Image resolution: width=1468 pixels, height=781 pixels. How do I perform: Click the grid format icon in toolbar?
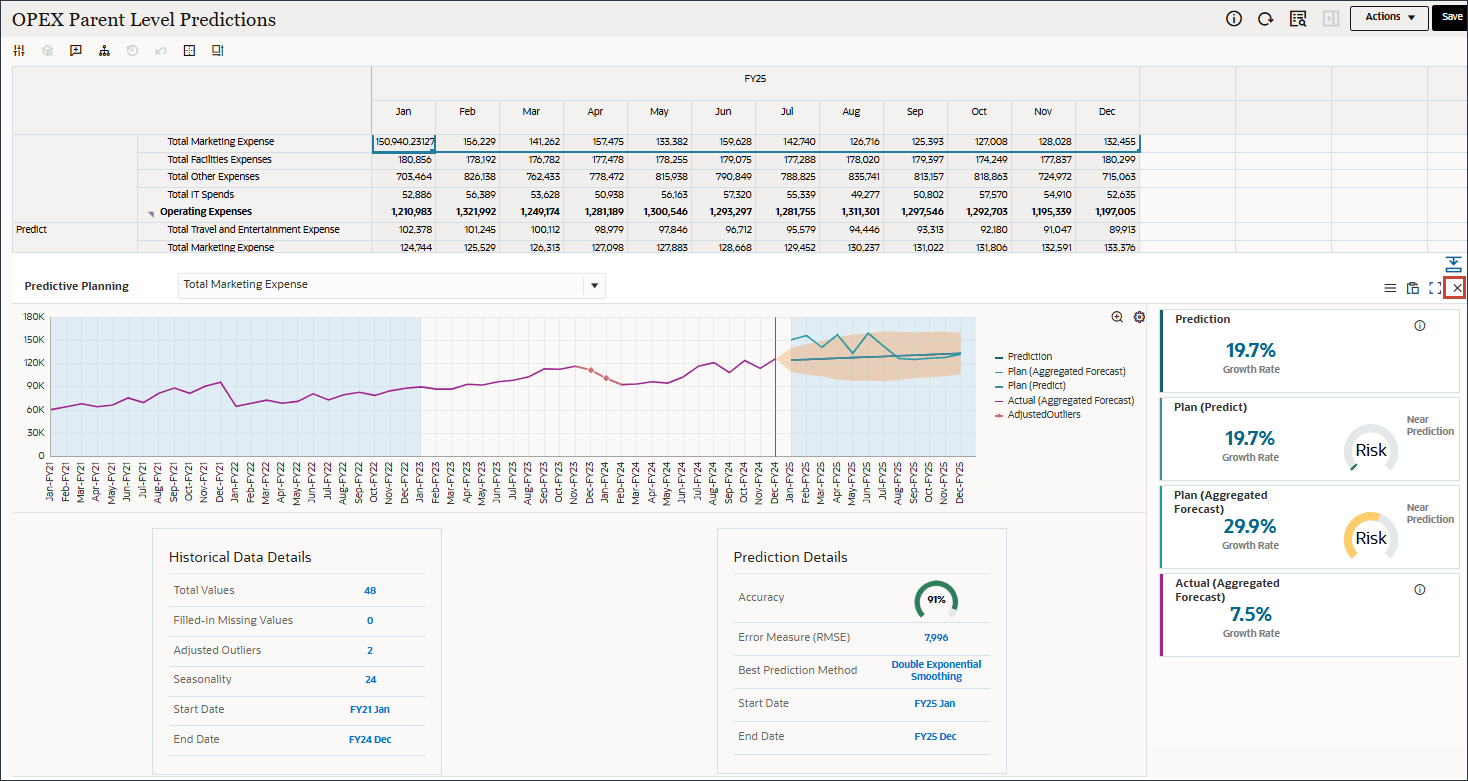click(x=189, y=51)
